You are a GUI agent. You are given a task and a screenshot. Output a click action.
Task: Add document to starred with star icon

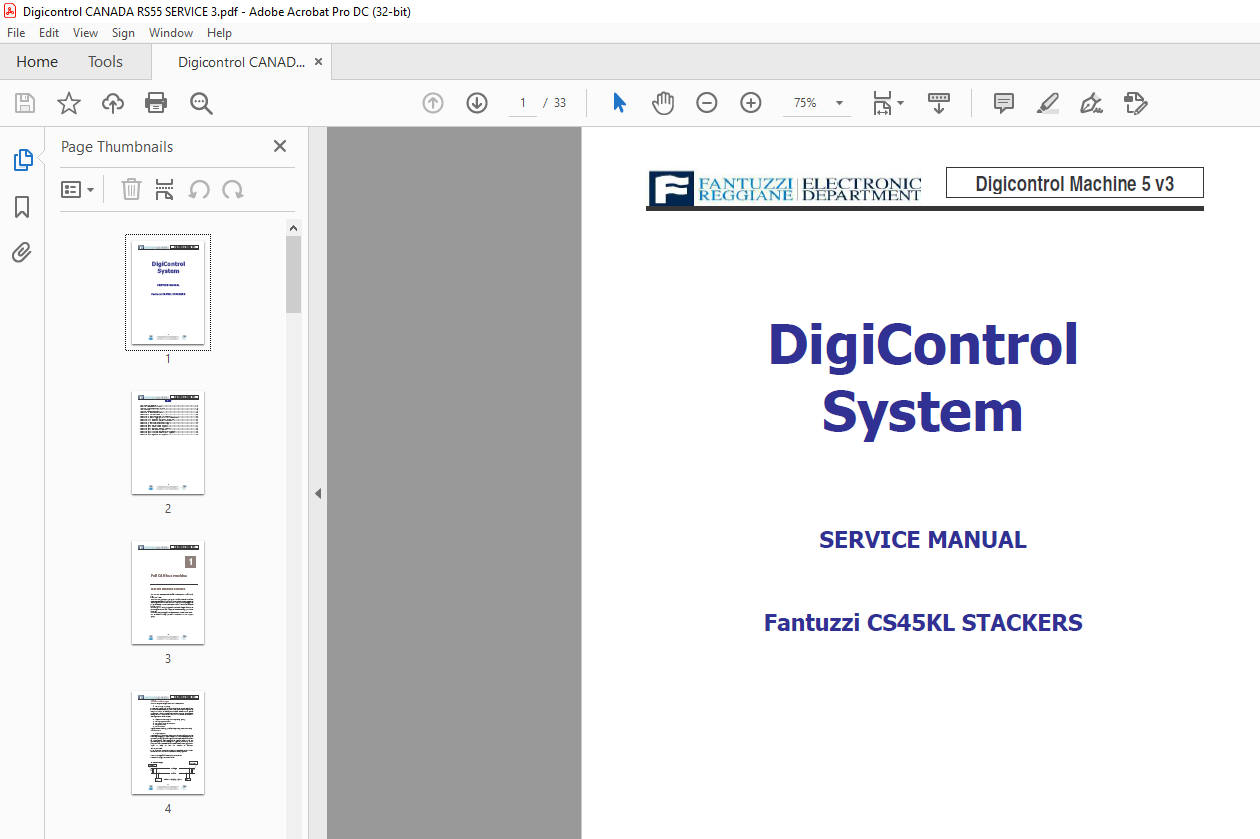(69, 103)
